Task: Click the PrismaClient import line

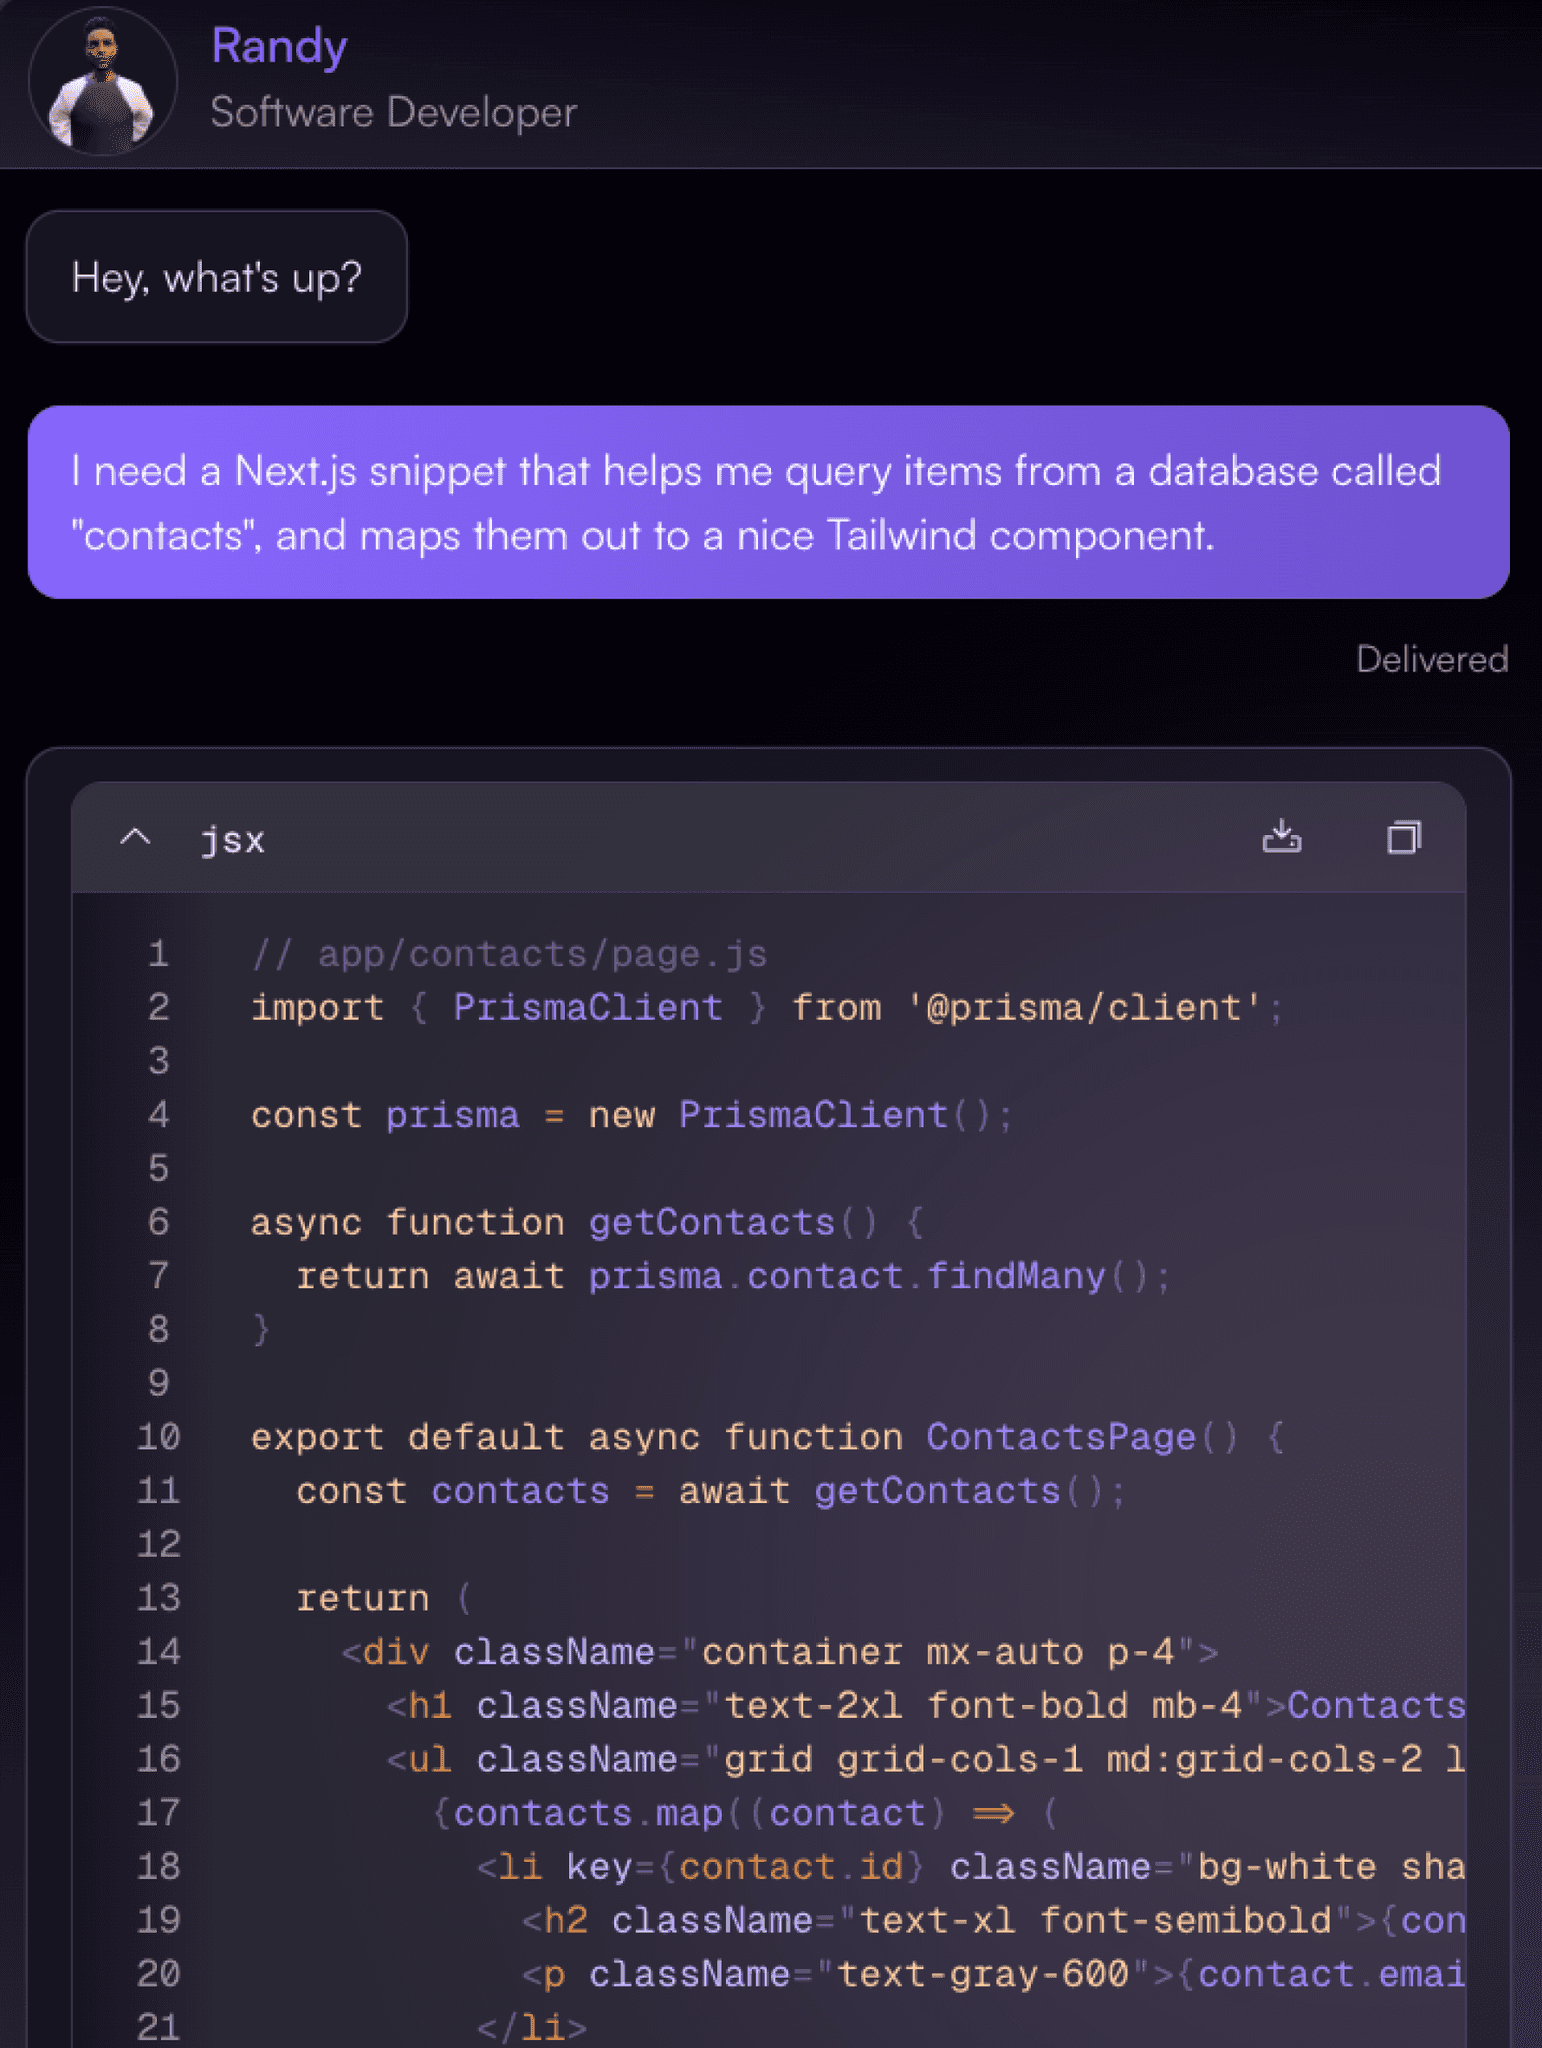Action: (x=766, y=1007)
